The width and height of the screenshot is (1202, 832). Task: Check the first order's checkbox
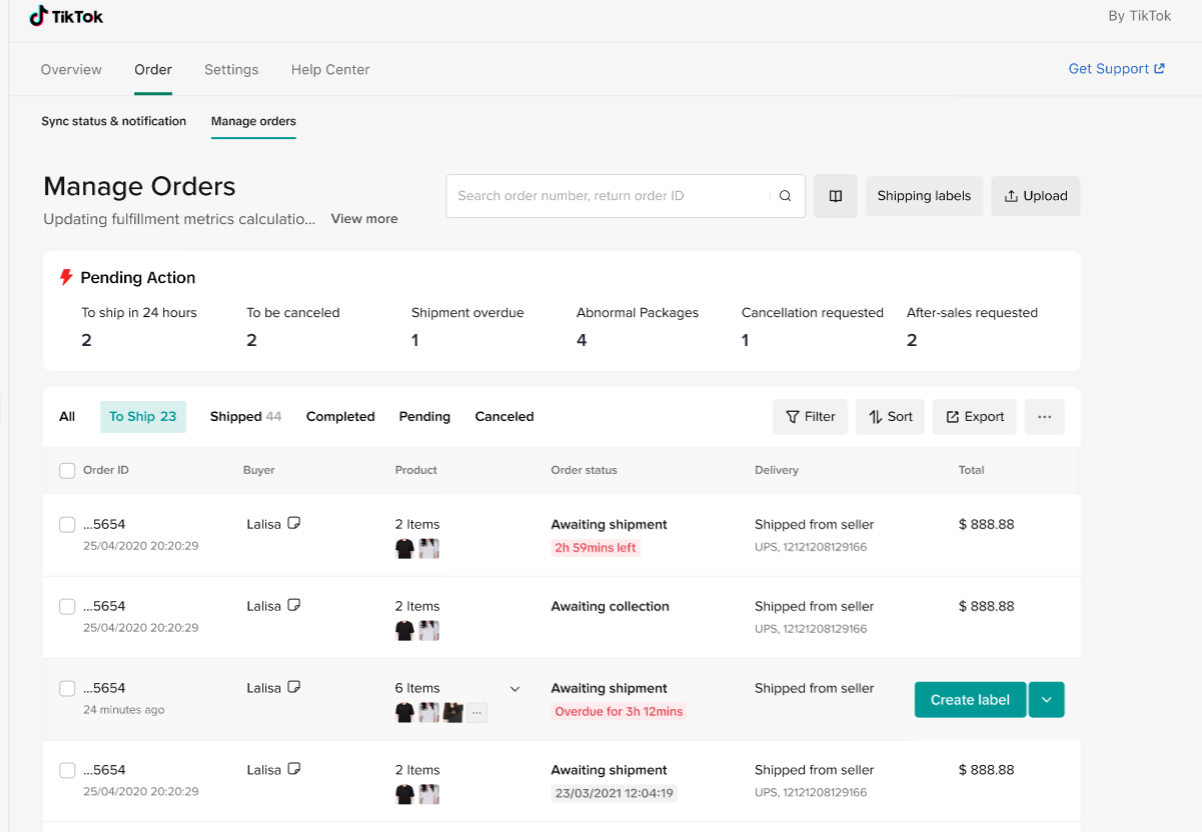point(67,524)
